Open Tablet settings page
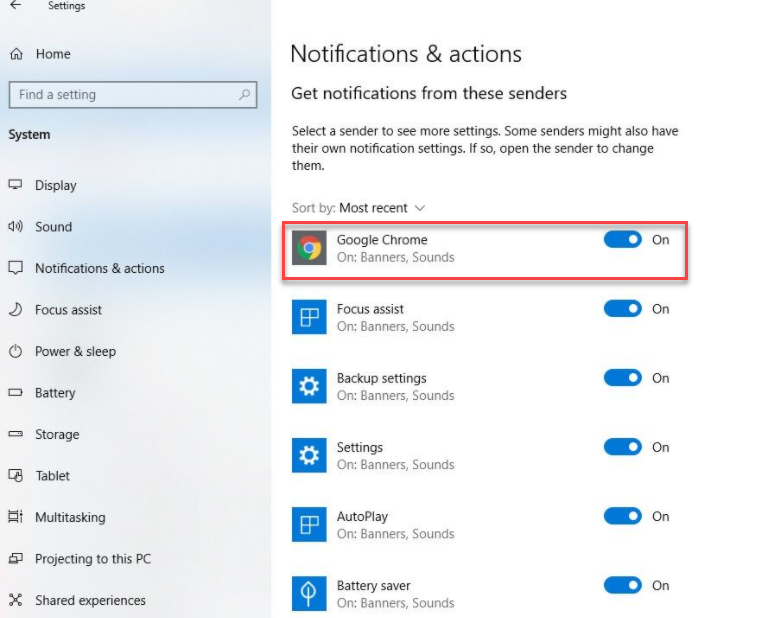The width and height of the screenshot is (767, 618). 52,476
